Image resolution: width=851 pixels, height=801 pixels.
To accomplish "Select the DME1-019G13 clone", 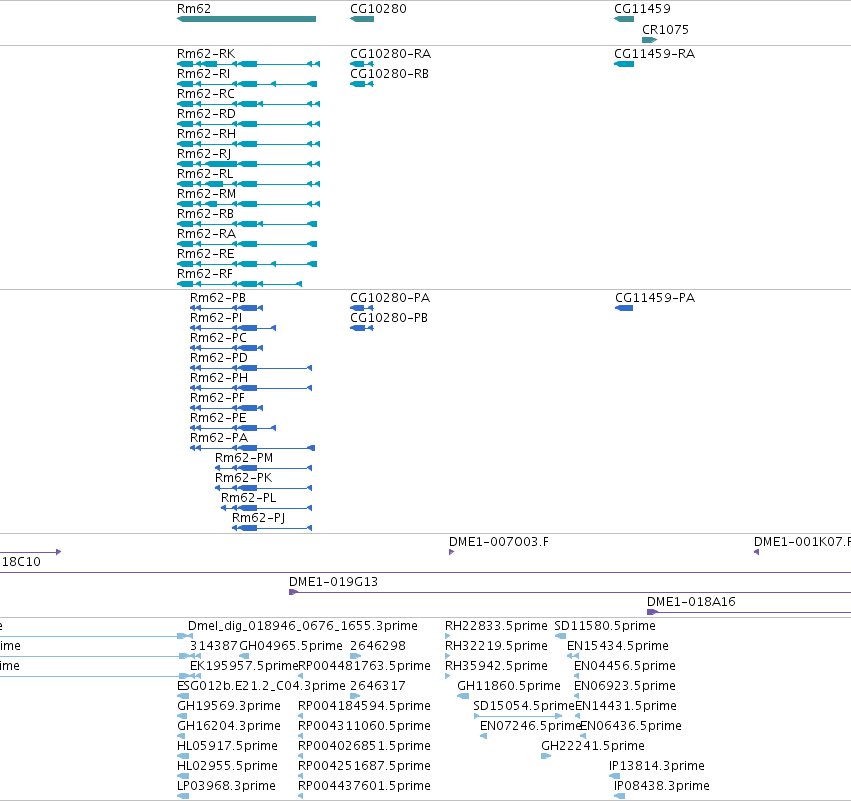I will pyautogui.click(x=570, y=592).
